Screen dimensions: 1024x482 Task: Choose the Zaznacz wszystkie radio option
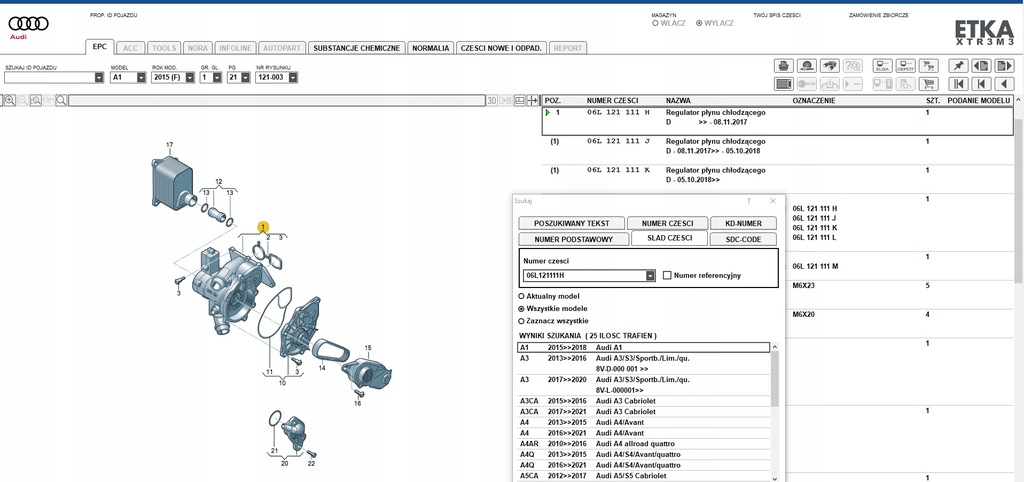pos(521,322)
